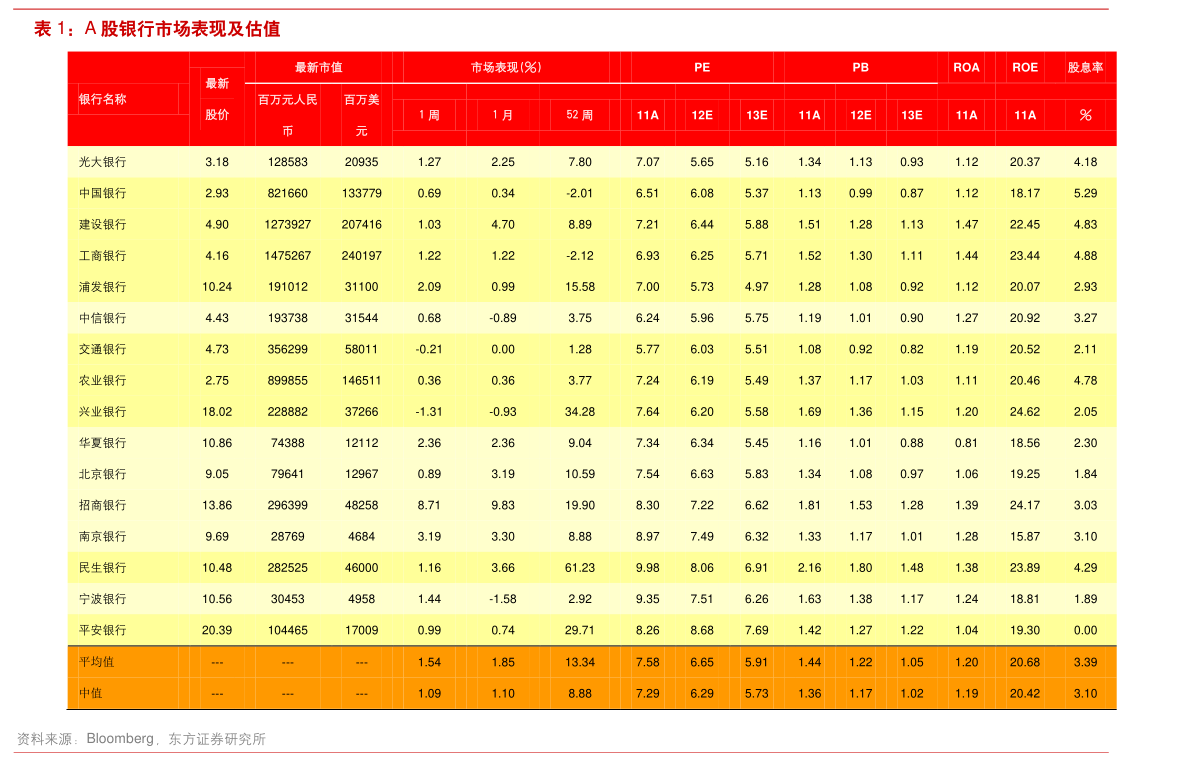Click the 中值 summary row label
This screenshot has width=1191, height=766.
pos(91,693)
